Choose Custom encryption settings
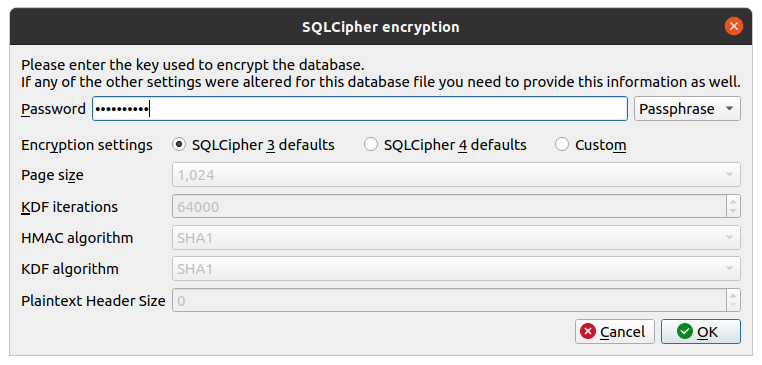This screenshot has height=365, width=762. (x=562, y=145)
